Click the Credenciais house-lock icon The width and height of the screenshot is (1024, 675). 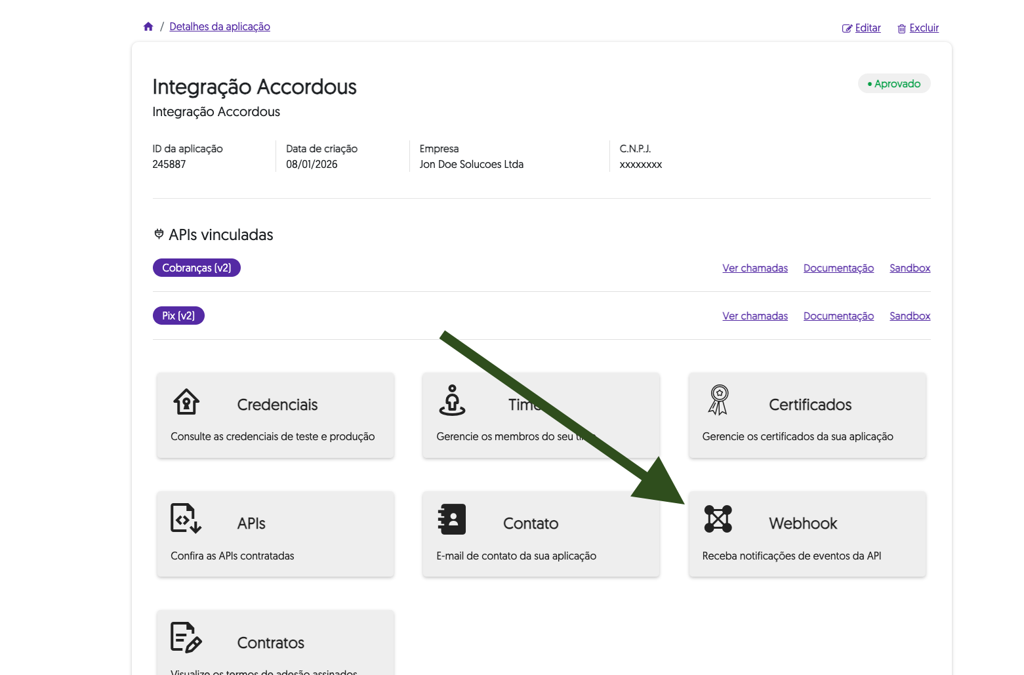(x=186, y=401)
